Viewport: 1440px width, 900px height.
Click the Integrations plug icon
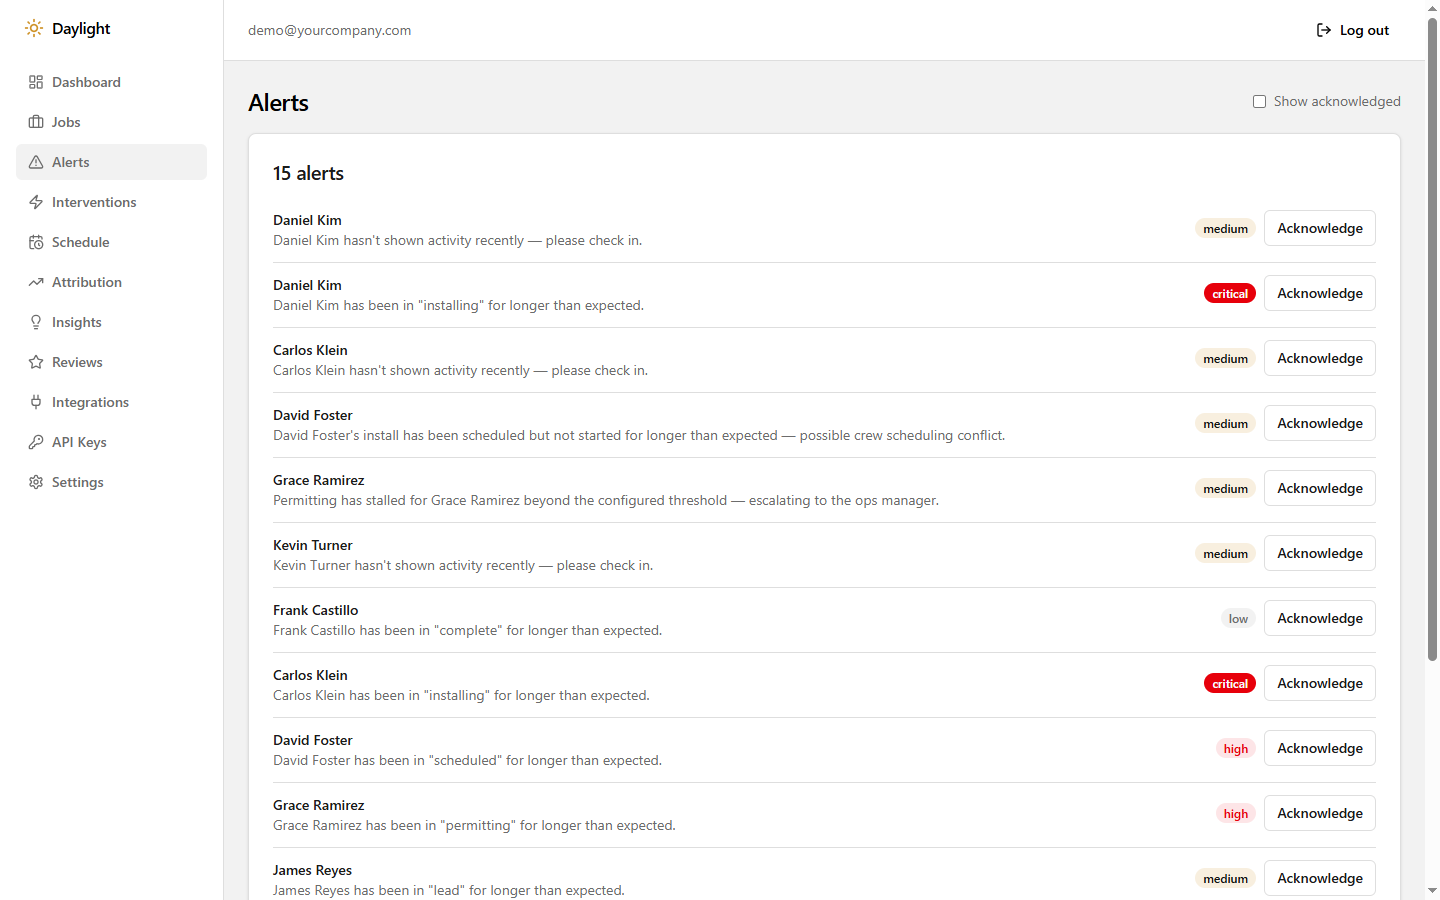coord(36,402)
